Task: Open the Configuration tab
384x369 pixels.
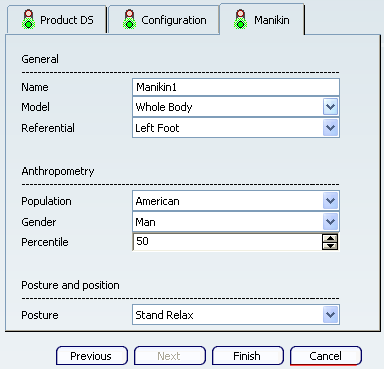Action: coord(164,20)
